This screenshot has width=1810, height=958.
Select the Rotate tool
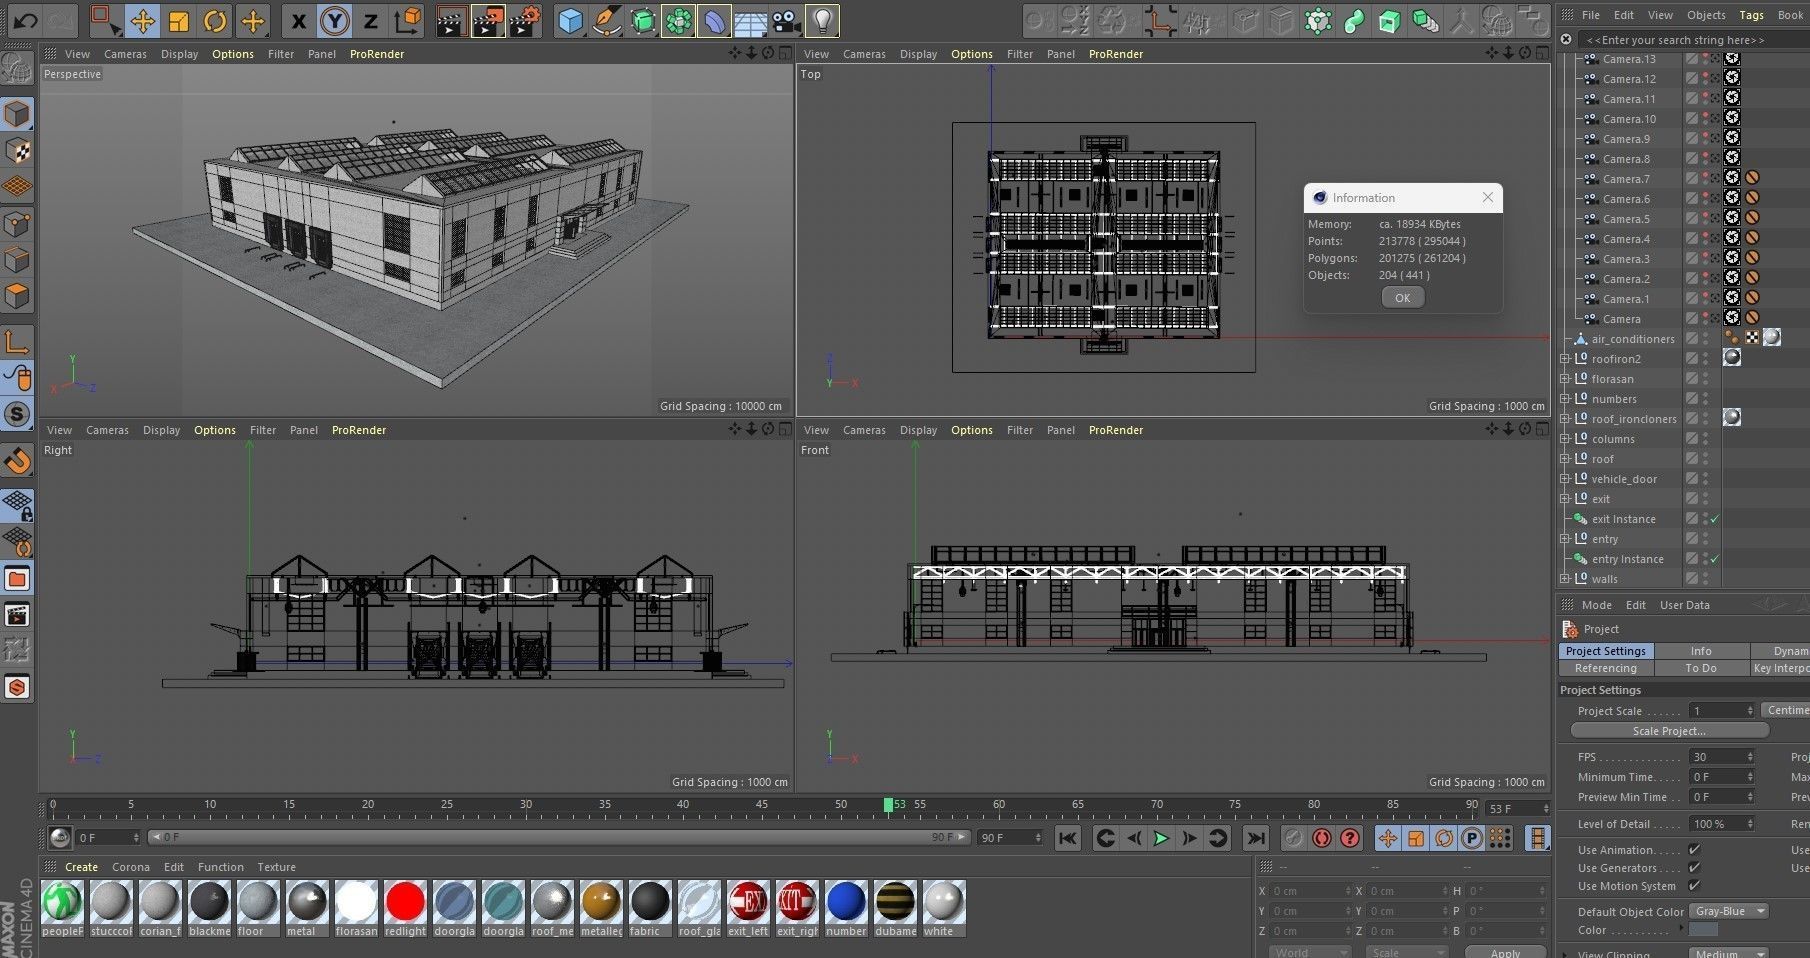pyautogui.click(x=215, y=20)
